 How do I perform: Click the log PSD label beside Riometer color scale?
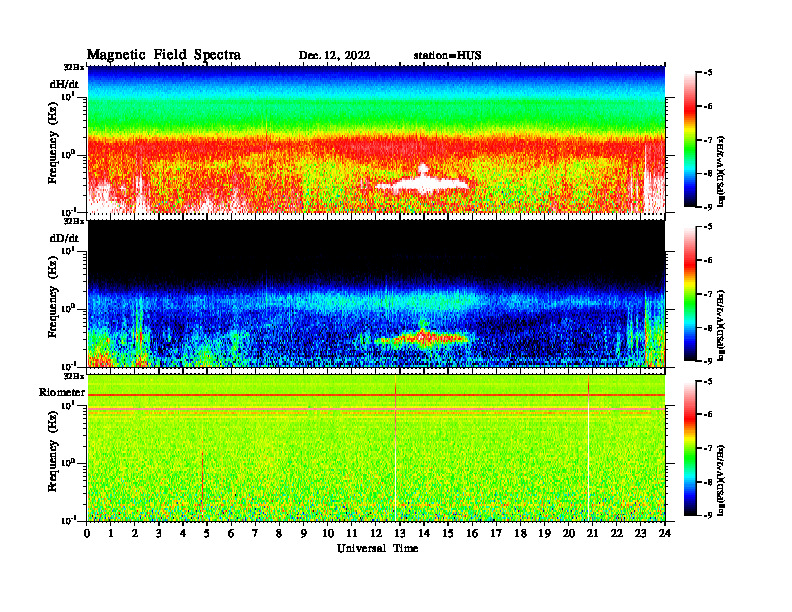coord(721,479)
